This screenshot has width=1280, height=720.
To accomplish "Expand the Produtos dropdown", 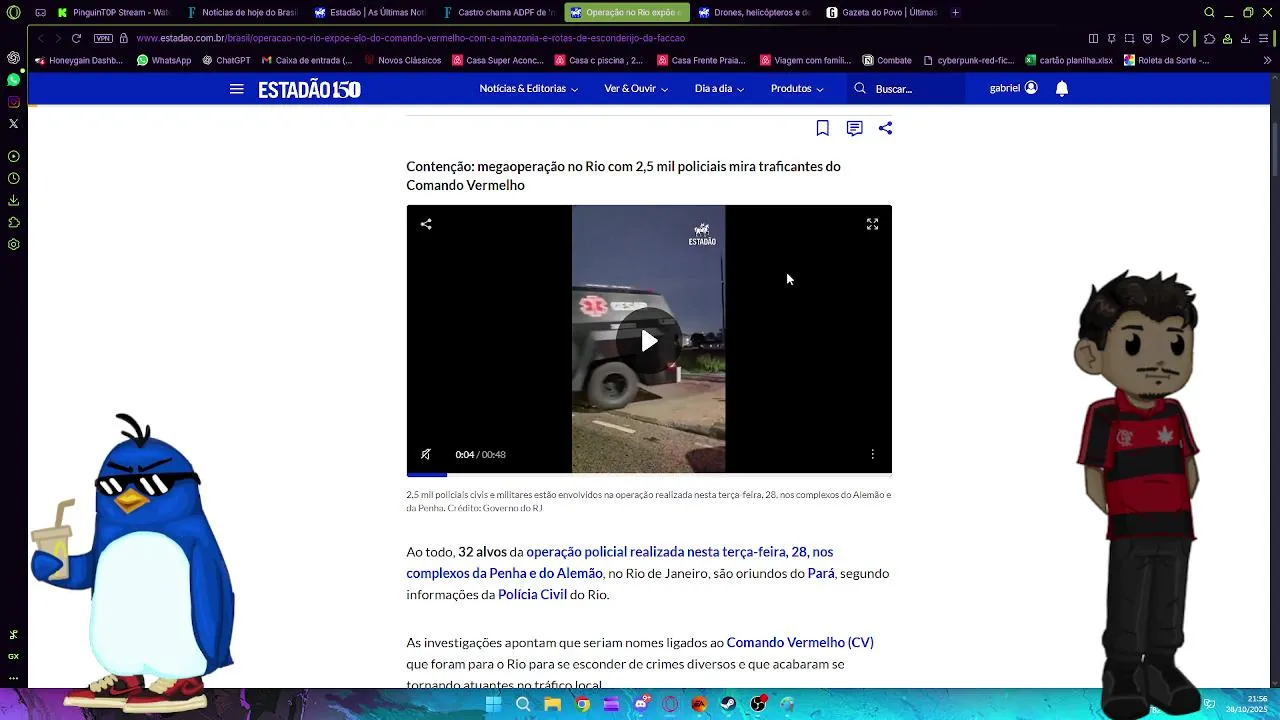I will click(x=797, y=89).
